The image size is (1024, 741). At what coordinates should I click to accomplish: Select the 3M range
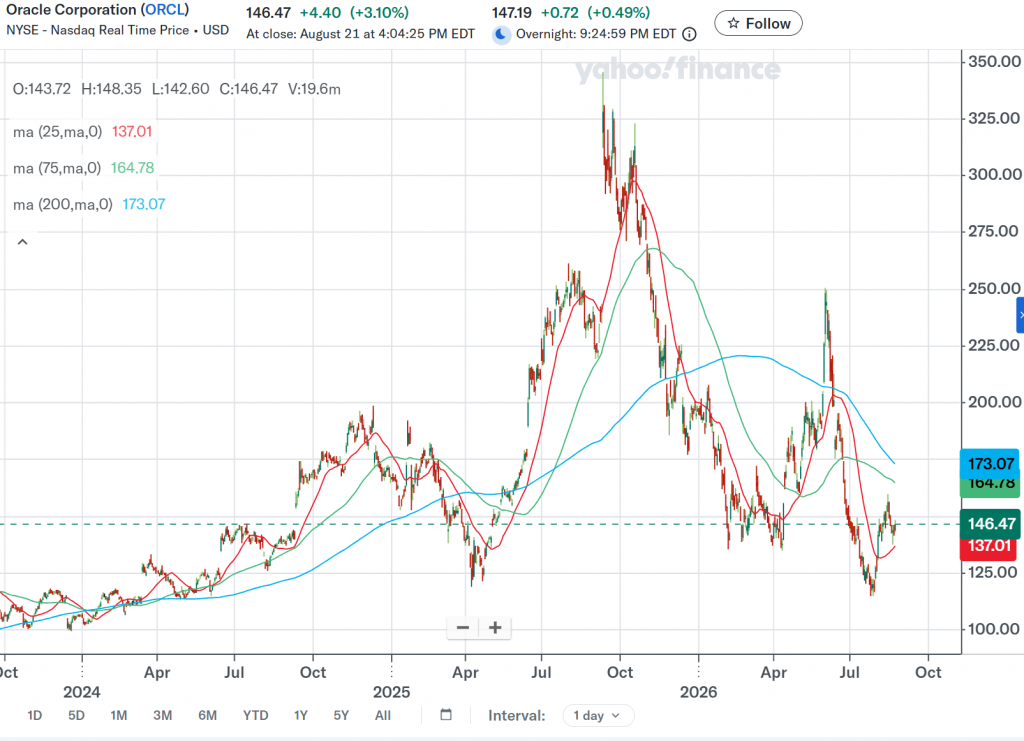[163, 716]
